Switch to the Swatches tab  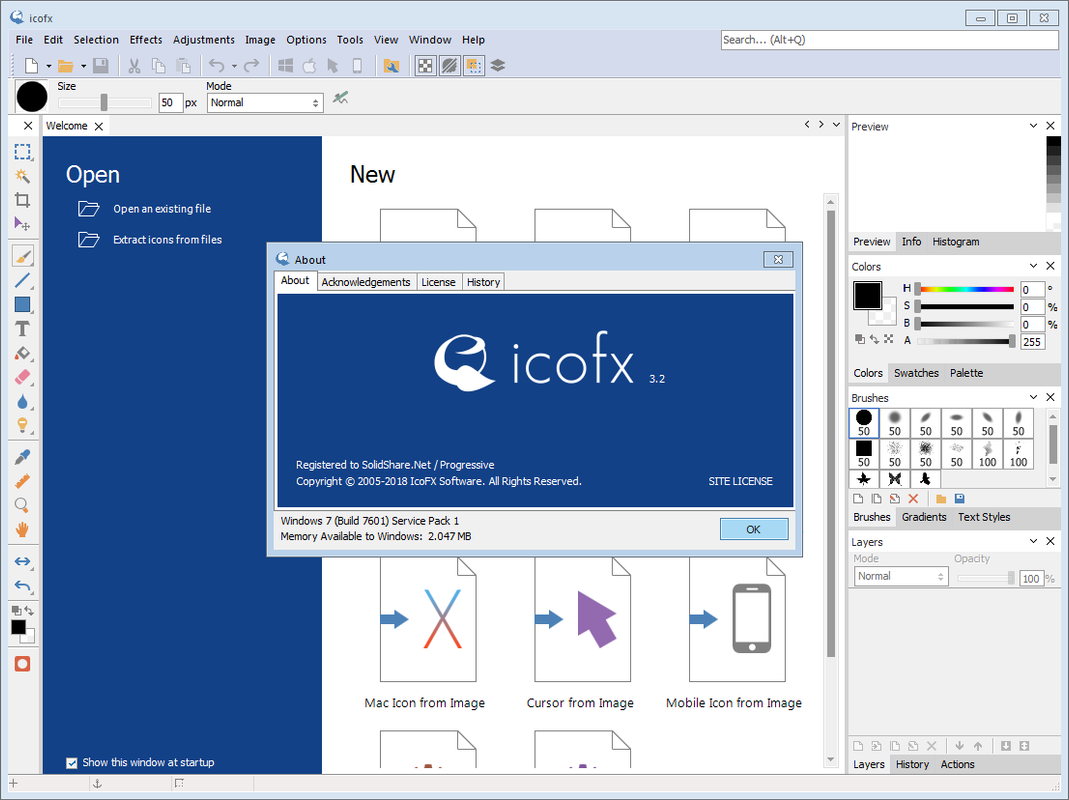tap(916, 373)
